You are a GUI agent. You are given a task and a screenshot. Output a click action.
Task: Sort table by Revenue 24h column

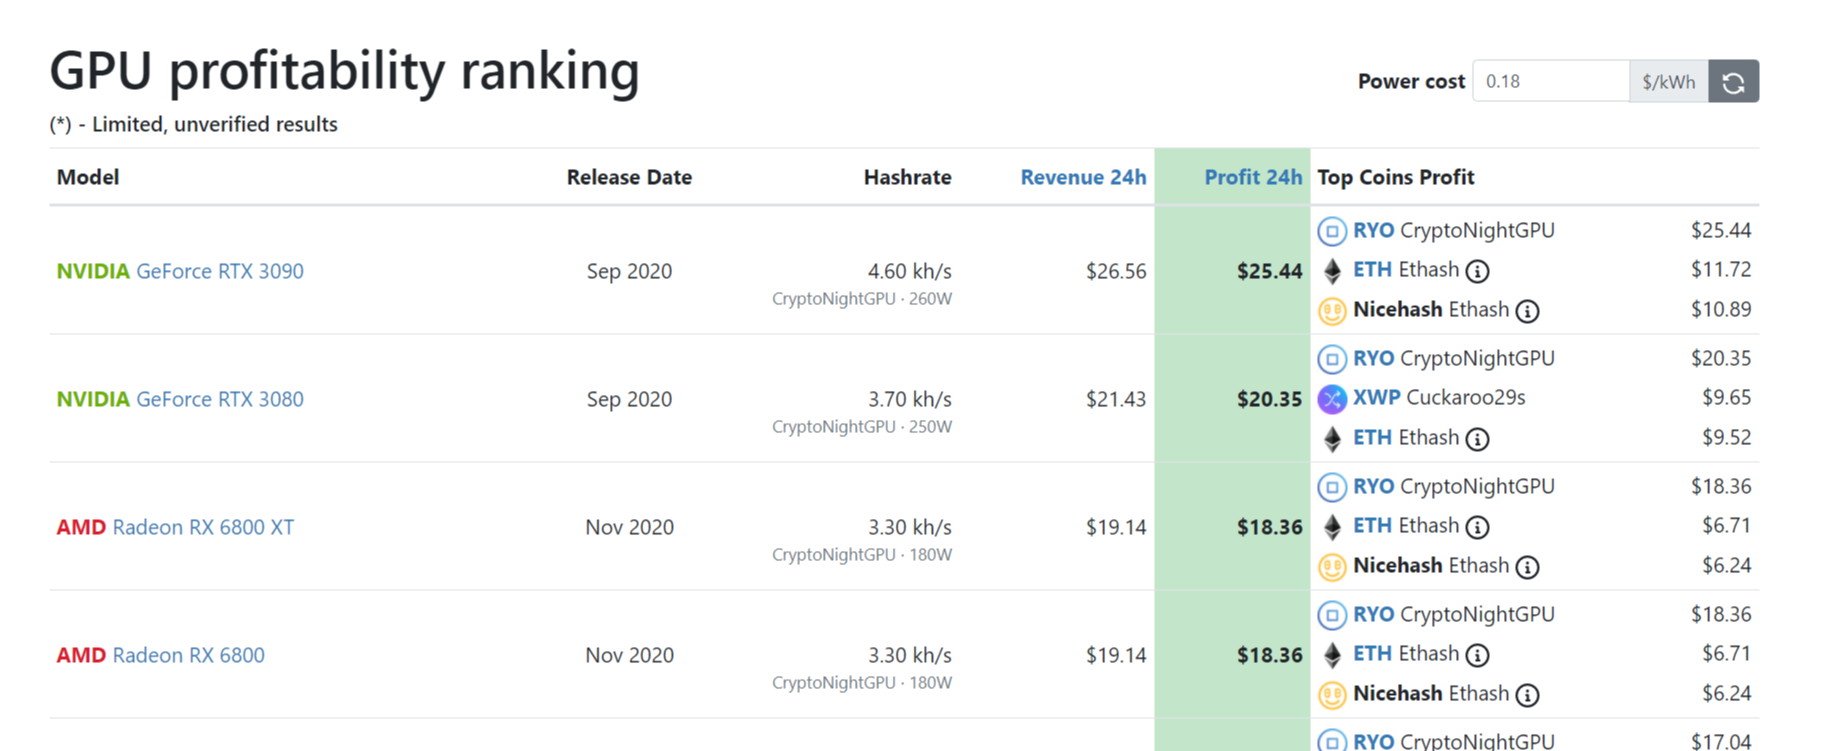(1082, 177)
